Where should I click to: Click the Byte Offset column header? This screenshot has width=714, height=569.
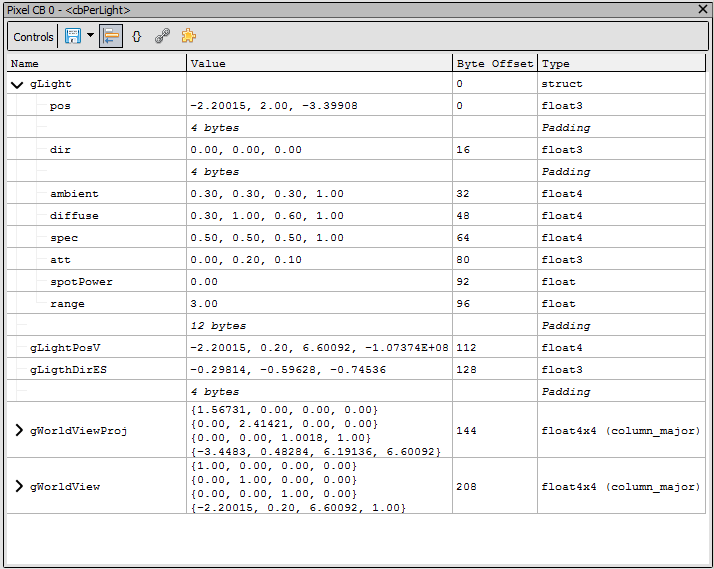tap(495, 63)
